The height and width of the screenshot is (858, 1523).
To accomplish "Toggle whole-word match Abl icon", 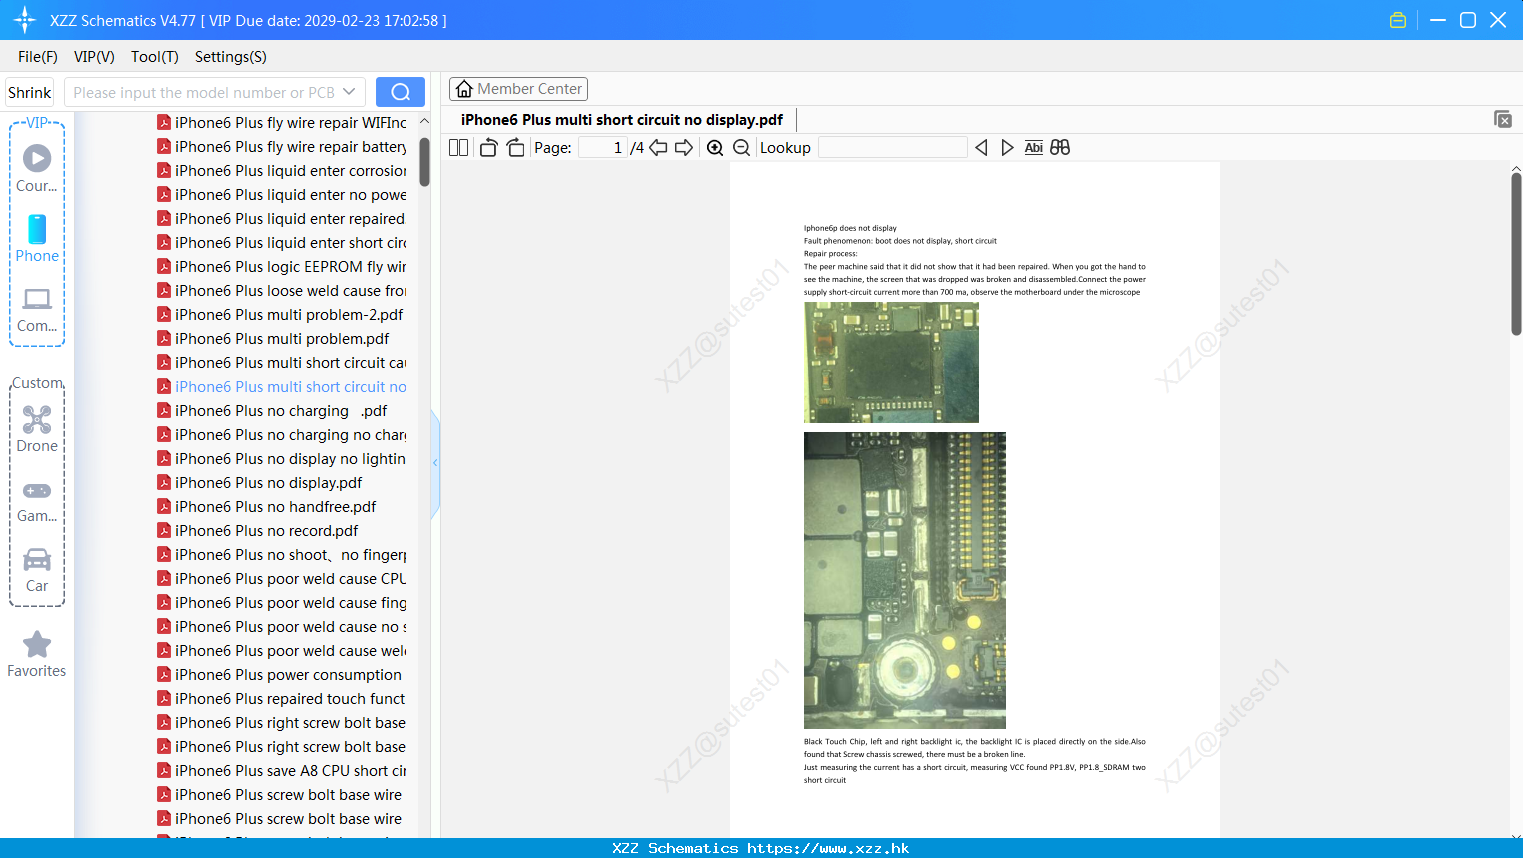I will [1034, 148].
